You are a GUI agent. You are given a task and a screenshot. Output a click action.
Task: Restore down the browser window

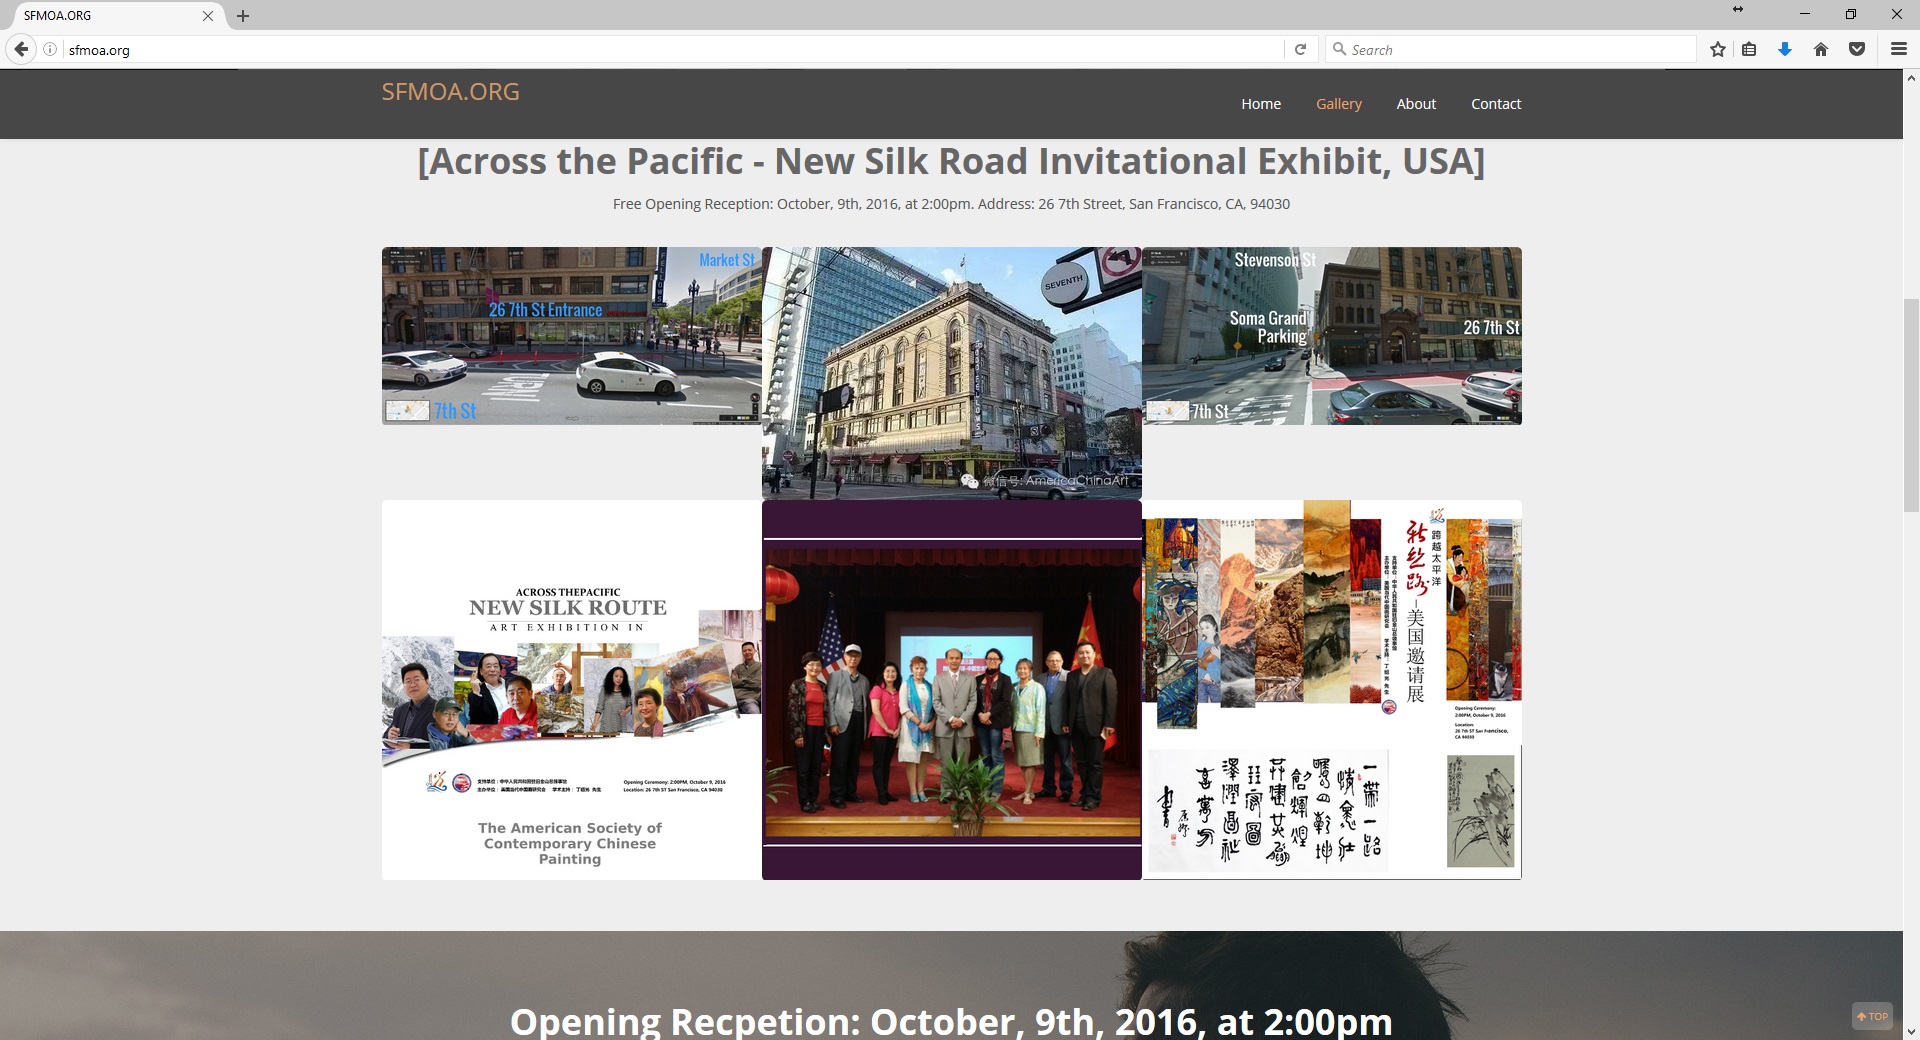tap(1851, 14)
